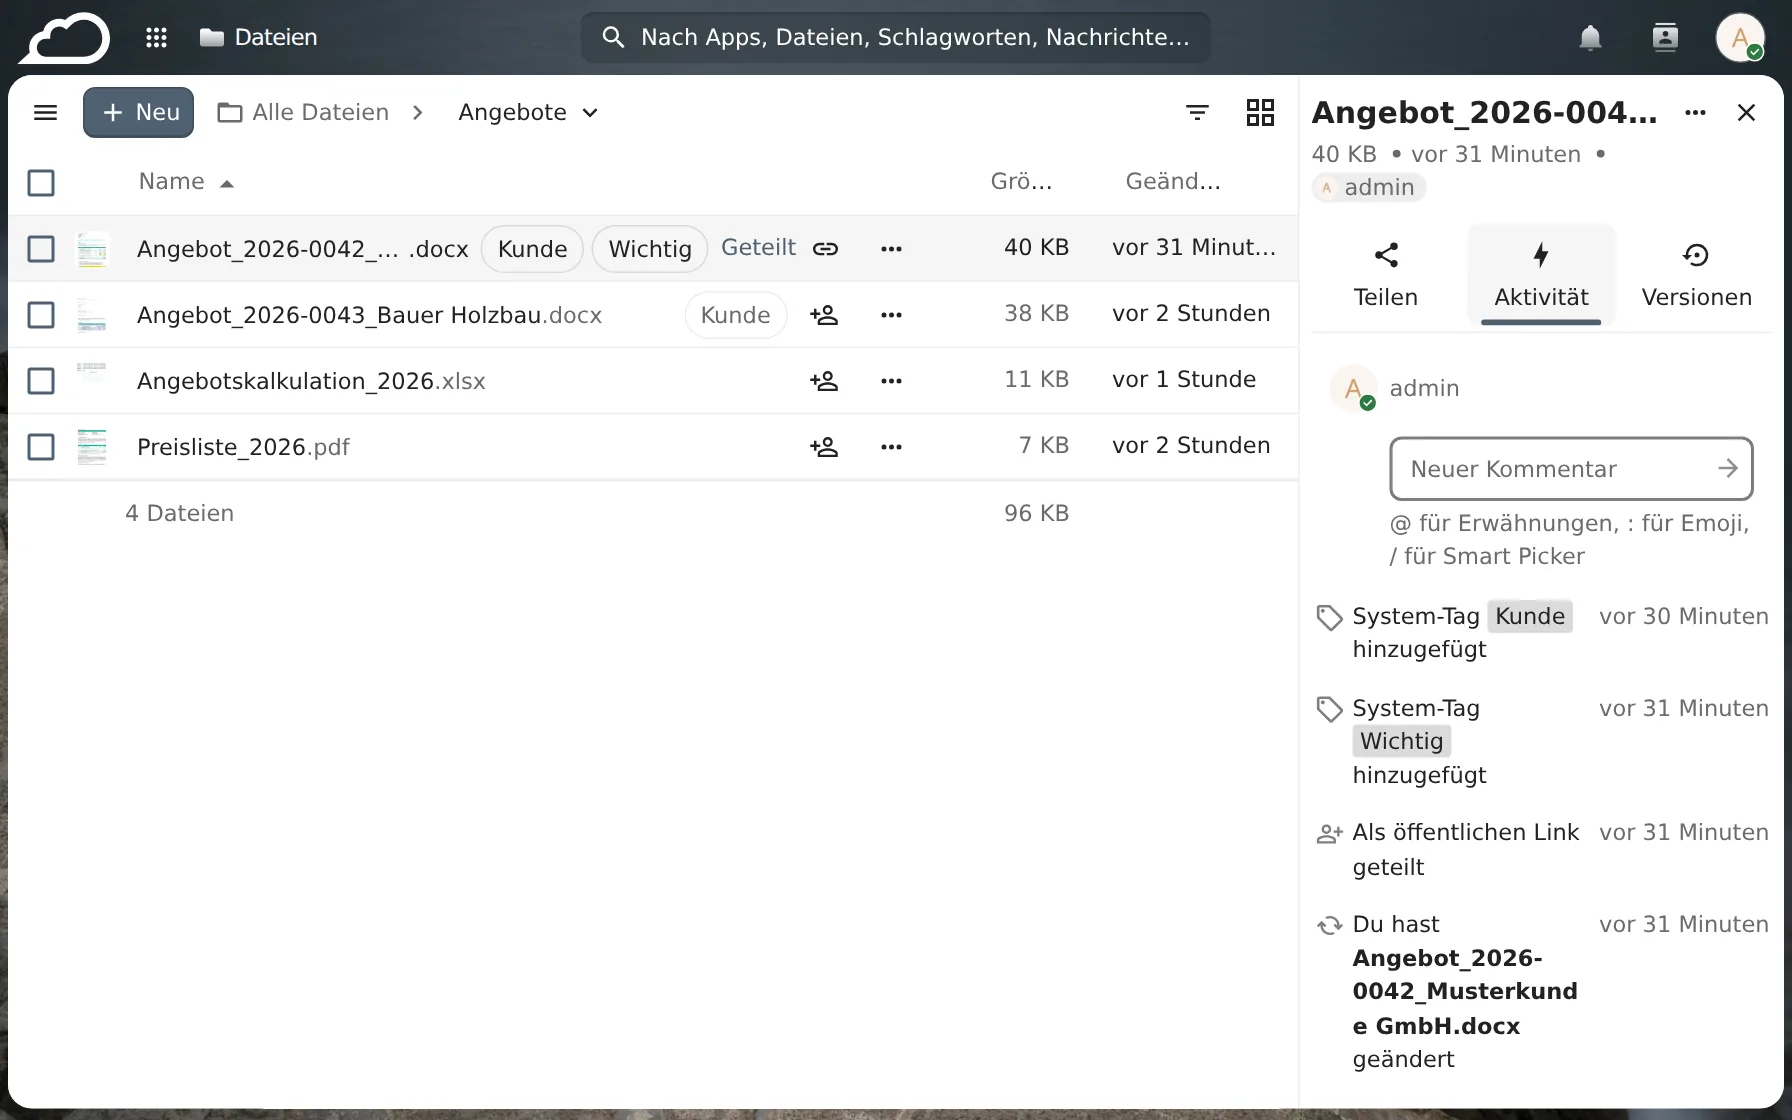Click the Geteilt label on first file
The width and height of the screenshot is (1792, 1120).
(x=758, y=248)
